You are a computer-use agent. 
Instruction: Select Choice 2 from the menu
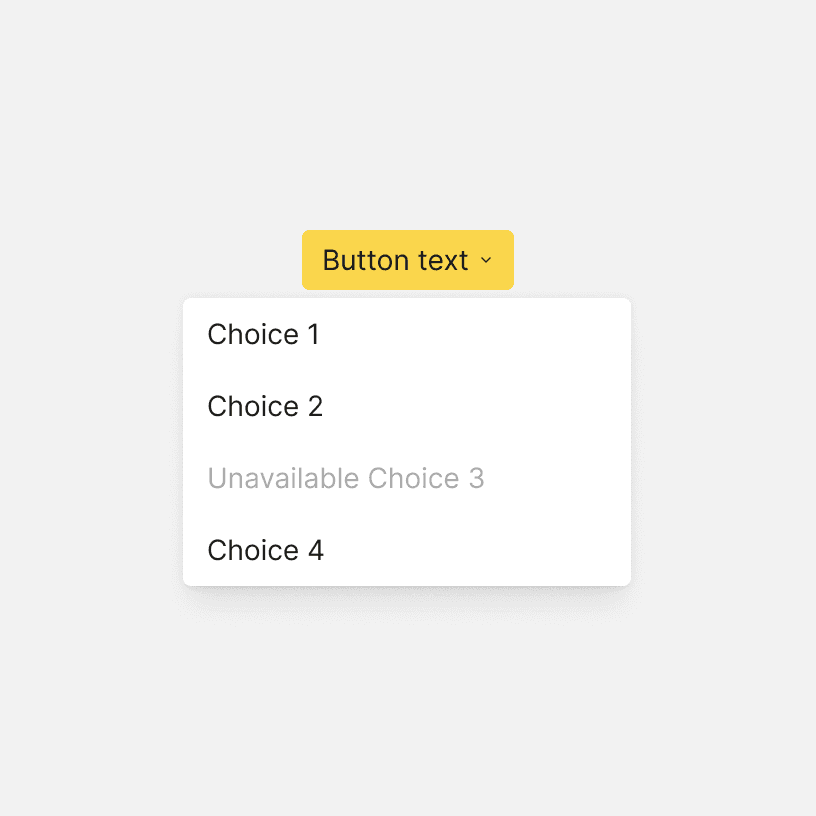click(x=265, y=407)
